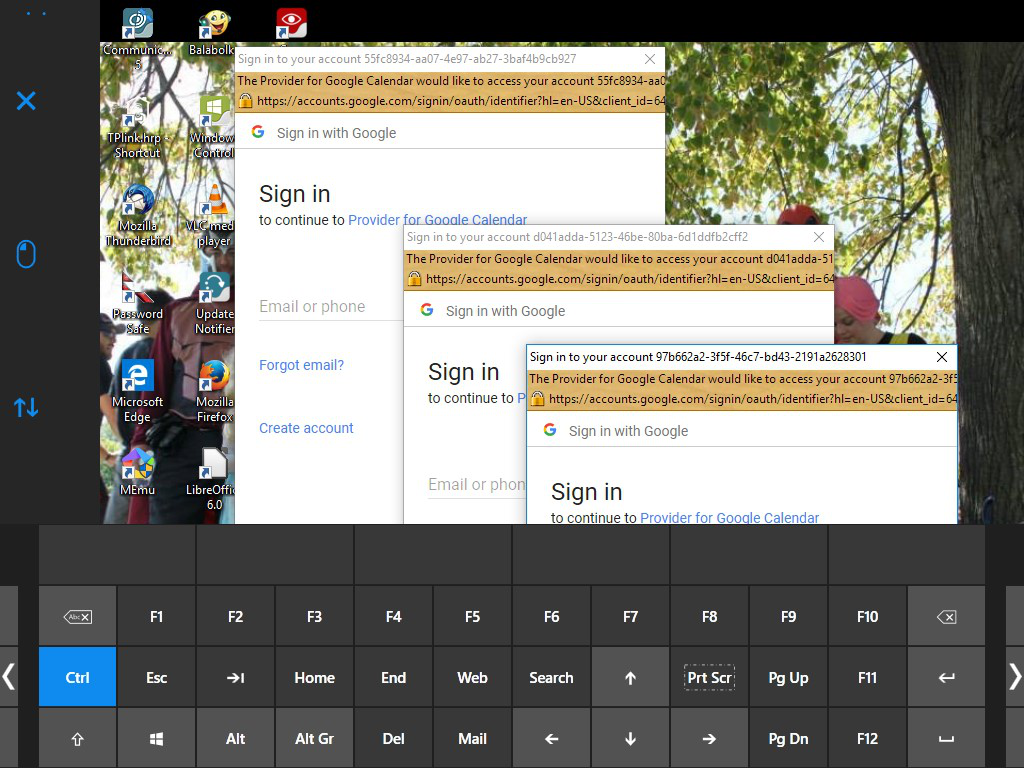This screenshot has width=1024, height=768.
Task: Click the Create account link
Action: point(306,428)
